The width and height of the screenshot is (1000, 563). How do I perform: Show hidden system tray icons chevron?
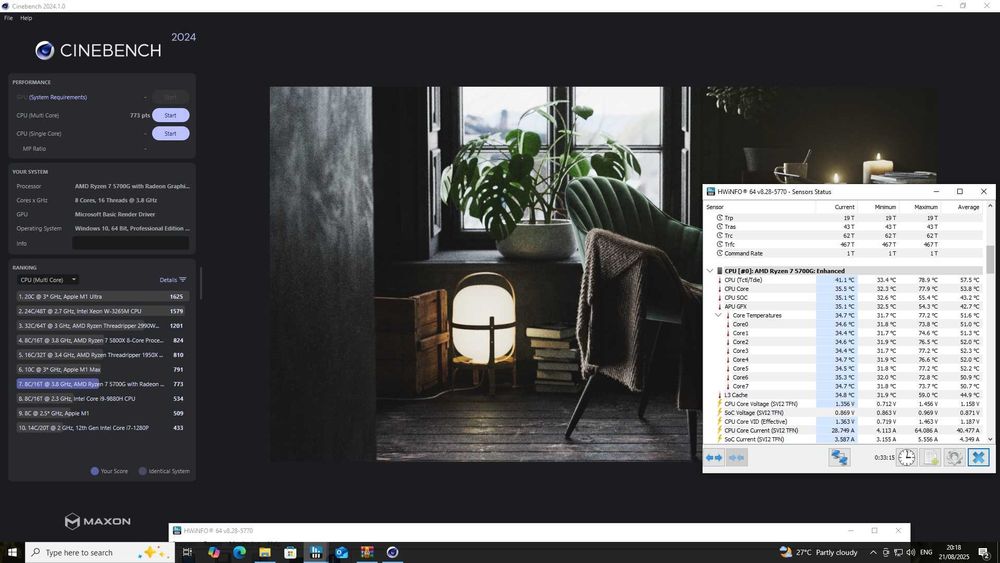click(x=873, y=552)
